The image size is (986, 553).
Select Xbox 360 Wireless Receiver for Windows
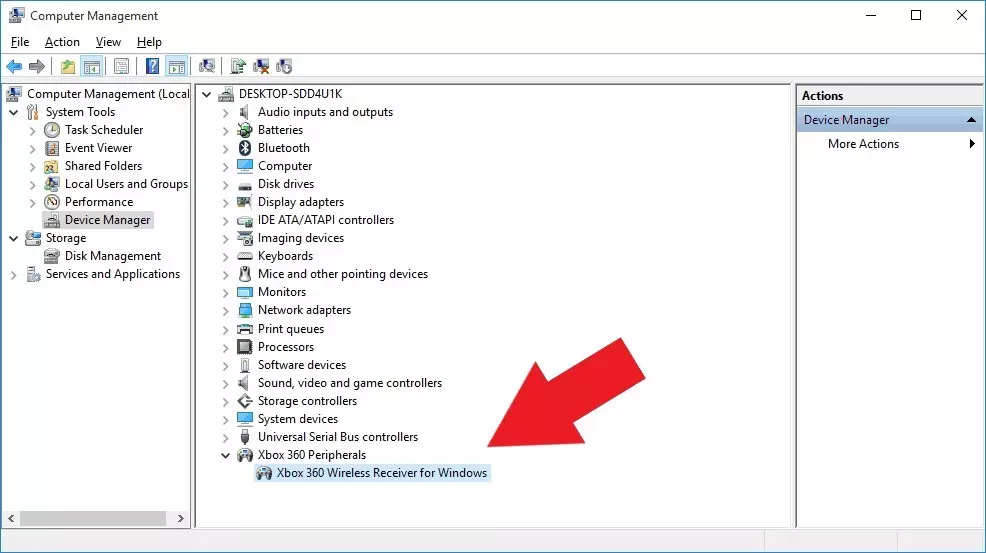point(381,473)
